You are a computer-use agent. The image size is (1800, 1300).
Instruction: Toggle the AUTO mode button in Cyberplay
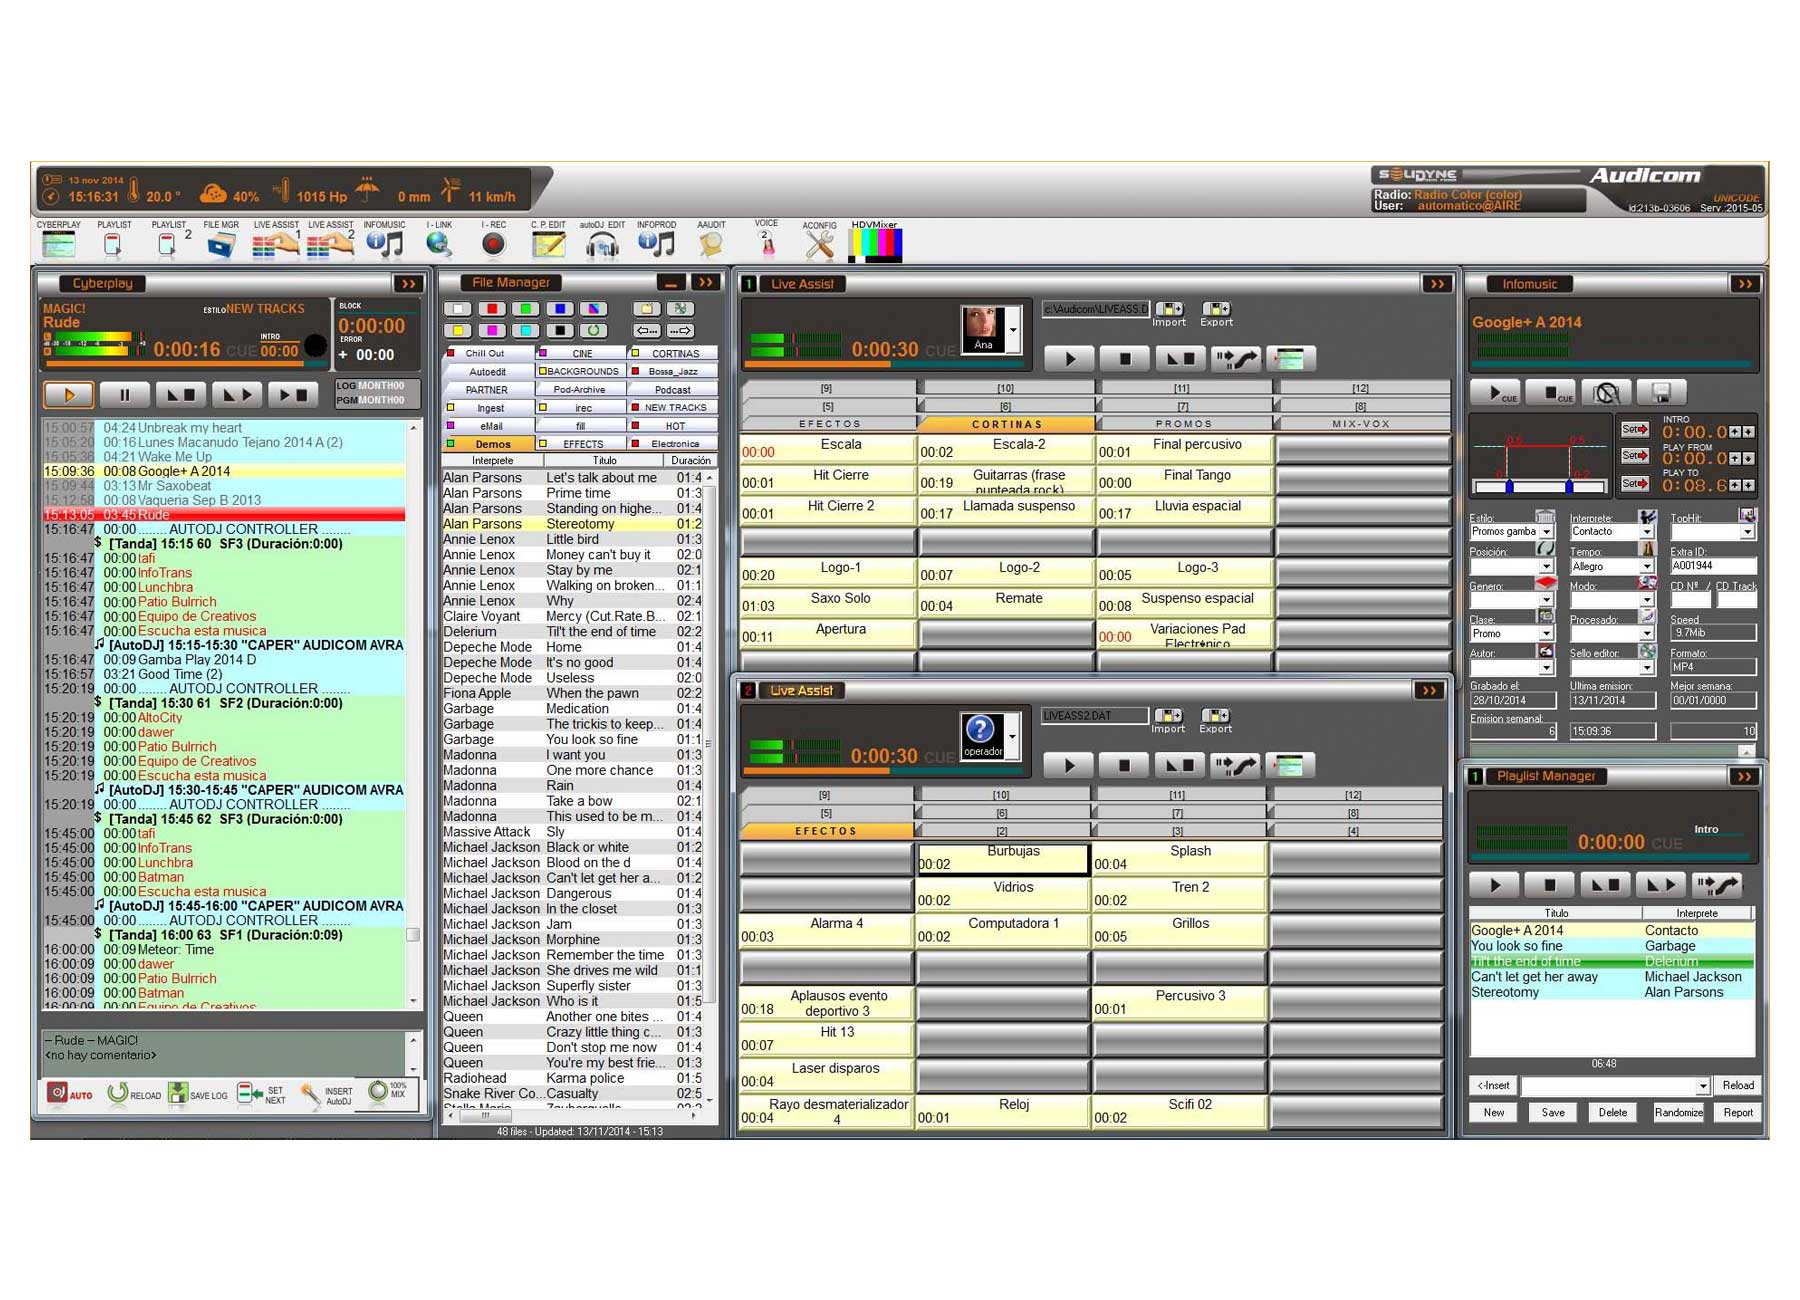click(70, 1094)
